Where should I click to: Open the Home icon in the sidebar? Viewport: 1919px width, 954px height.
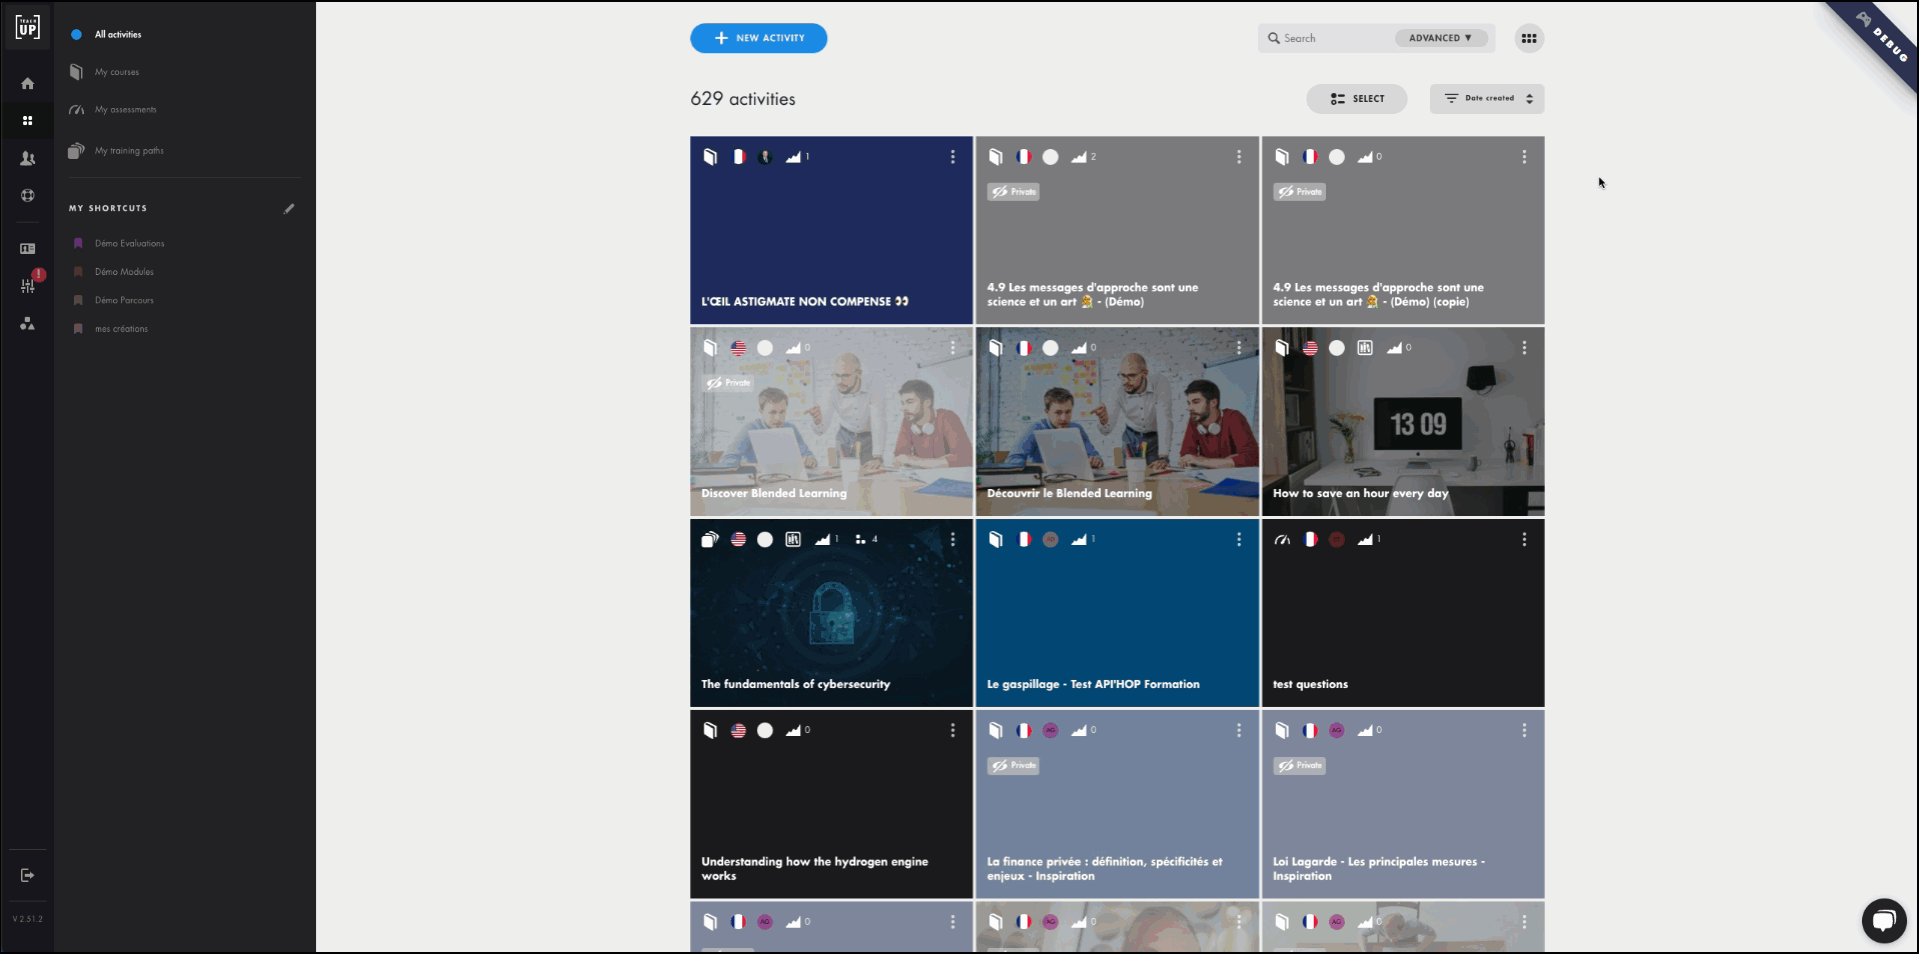point(27,83)
